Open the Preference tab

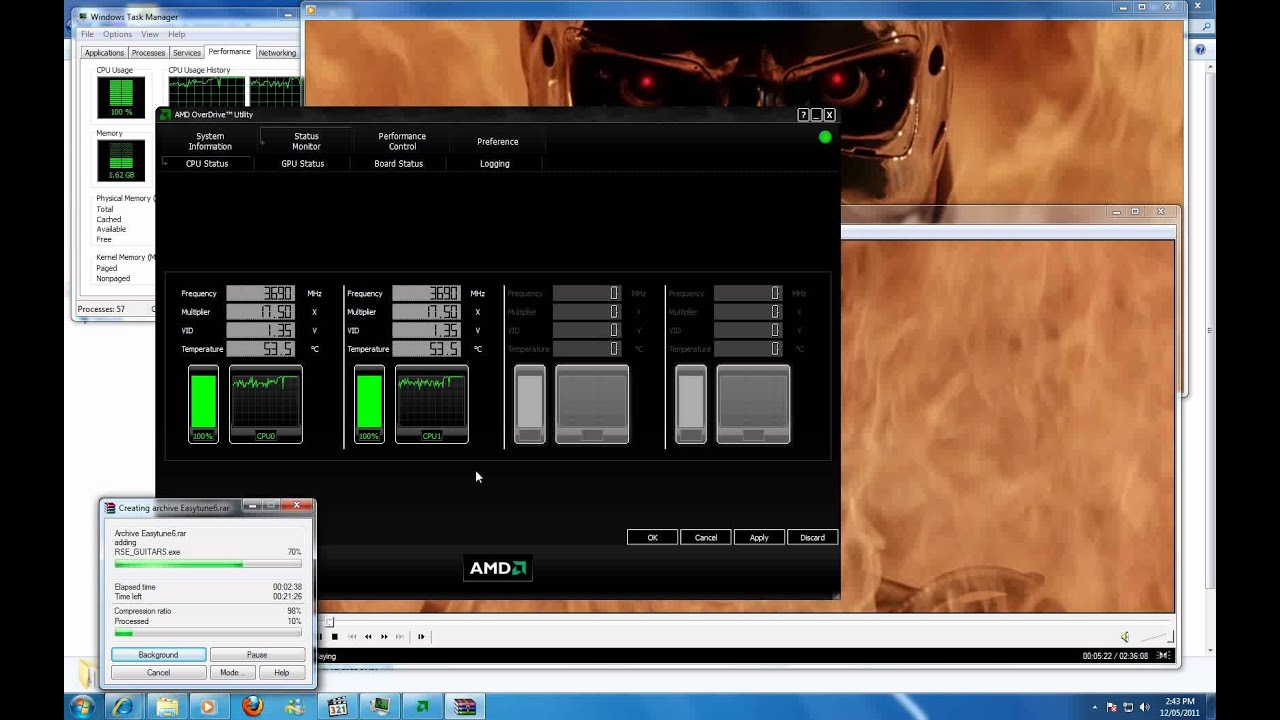(x=498, y=141)
